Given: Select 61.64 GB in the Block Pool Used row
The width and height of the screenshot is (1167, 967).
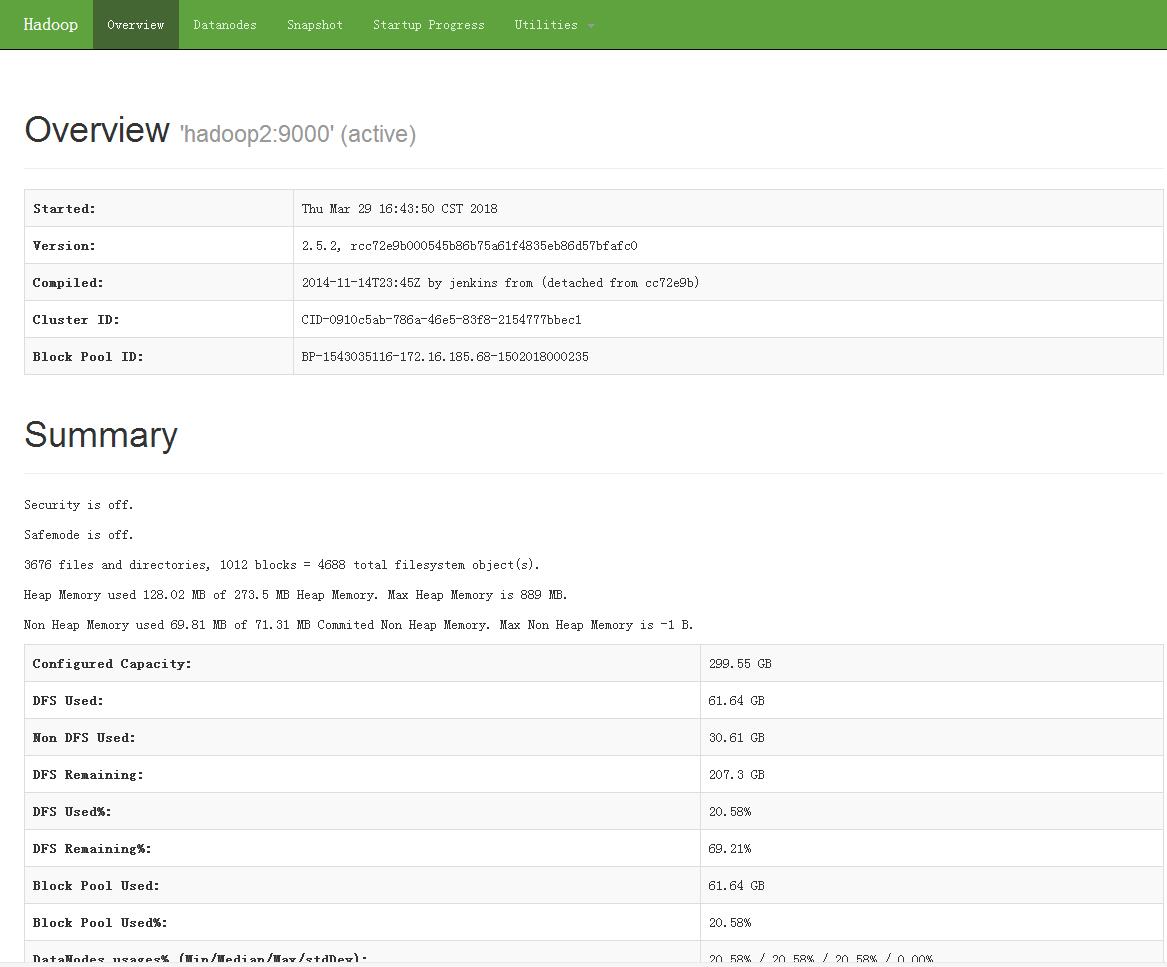Looking at the screenshot, I should [736, 886].
